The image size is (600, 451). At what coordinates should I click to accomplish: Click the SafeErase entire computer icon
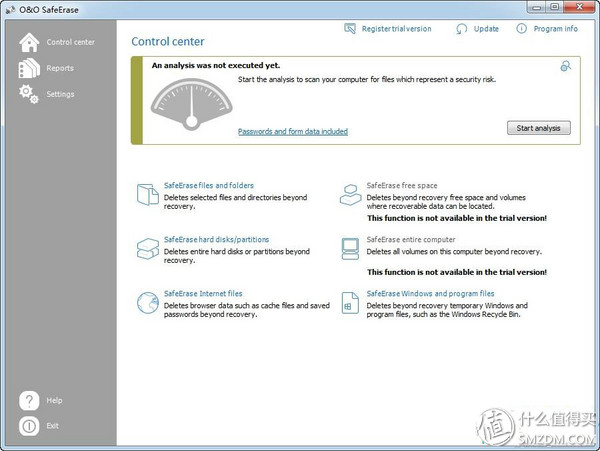[x=350, y=249]
